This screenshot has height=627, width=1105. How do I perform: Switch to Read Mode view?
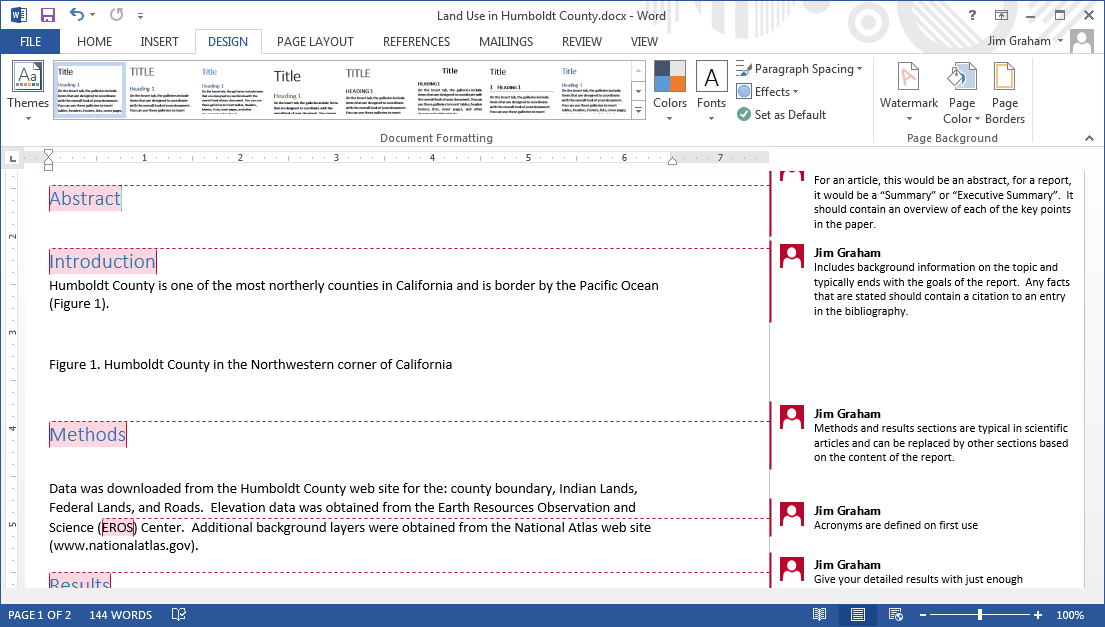pos(819,615)
